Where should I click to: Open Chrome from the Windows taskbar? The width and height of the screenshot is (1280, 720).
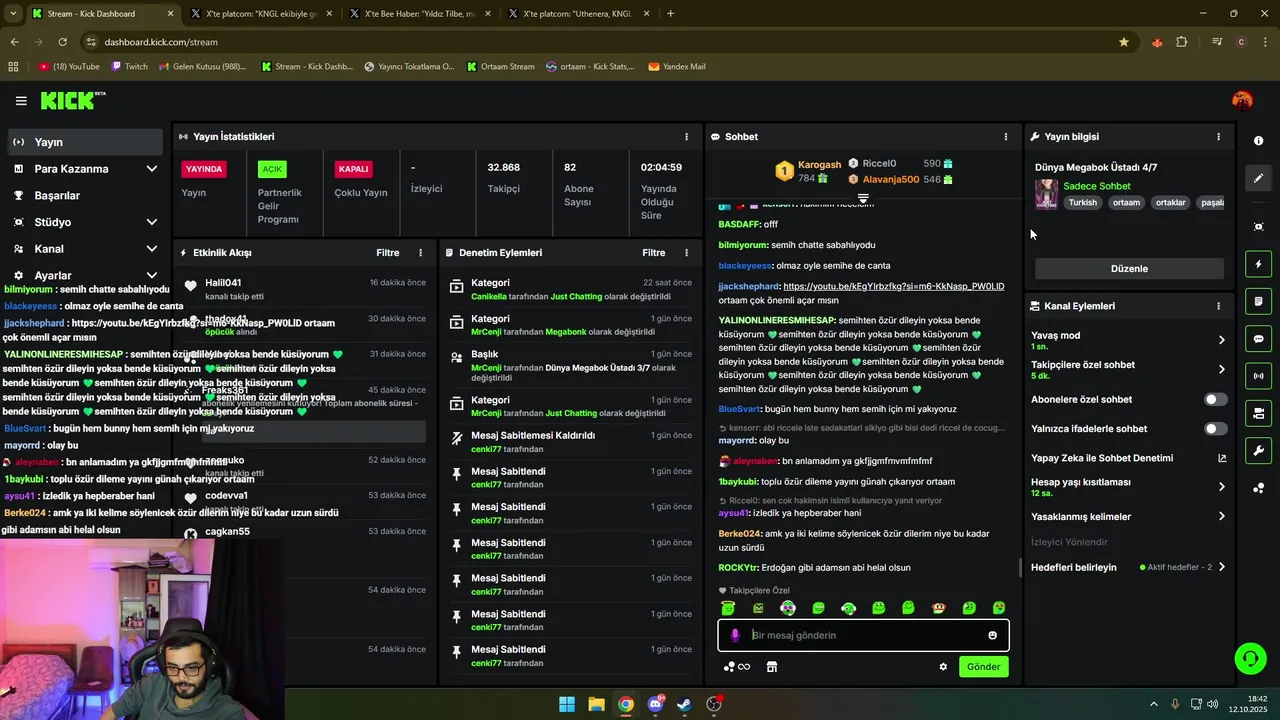625,704
